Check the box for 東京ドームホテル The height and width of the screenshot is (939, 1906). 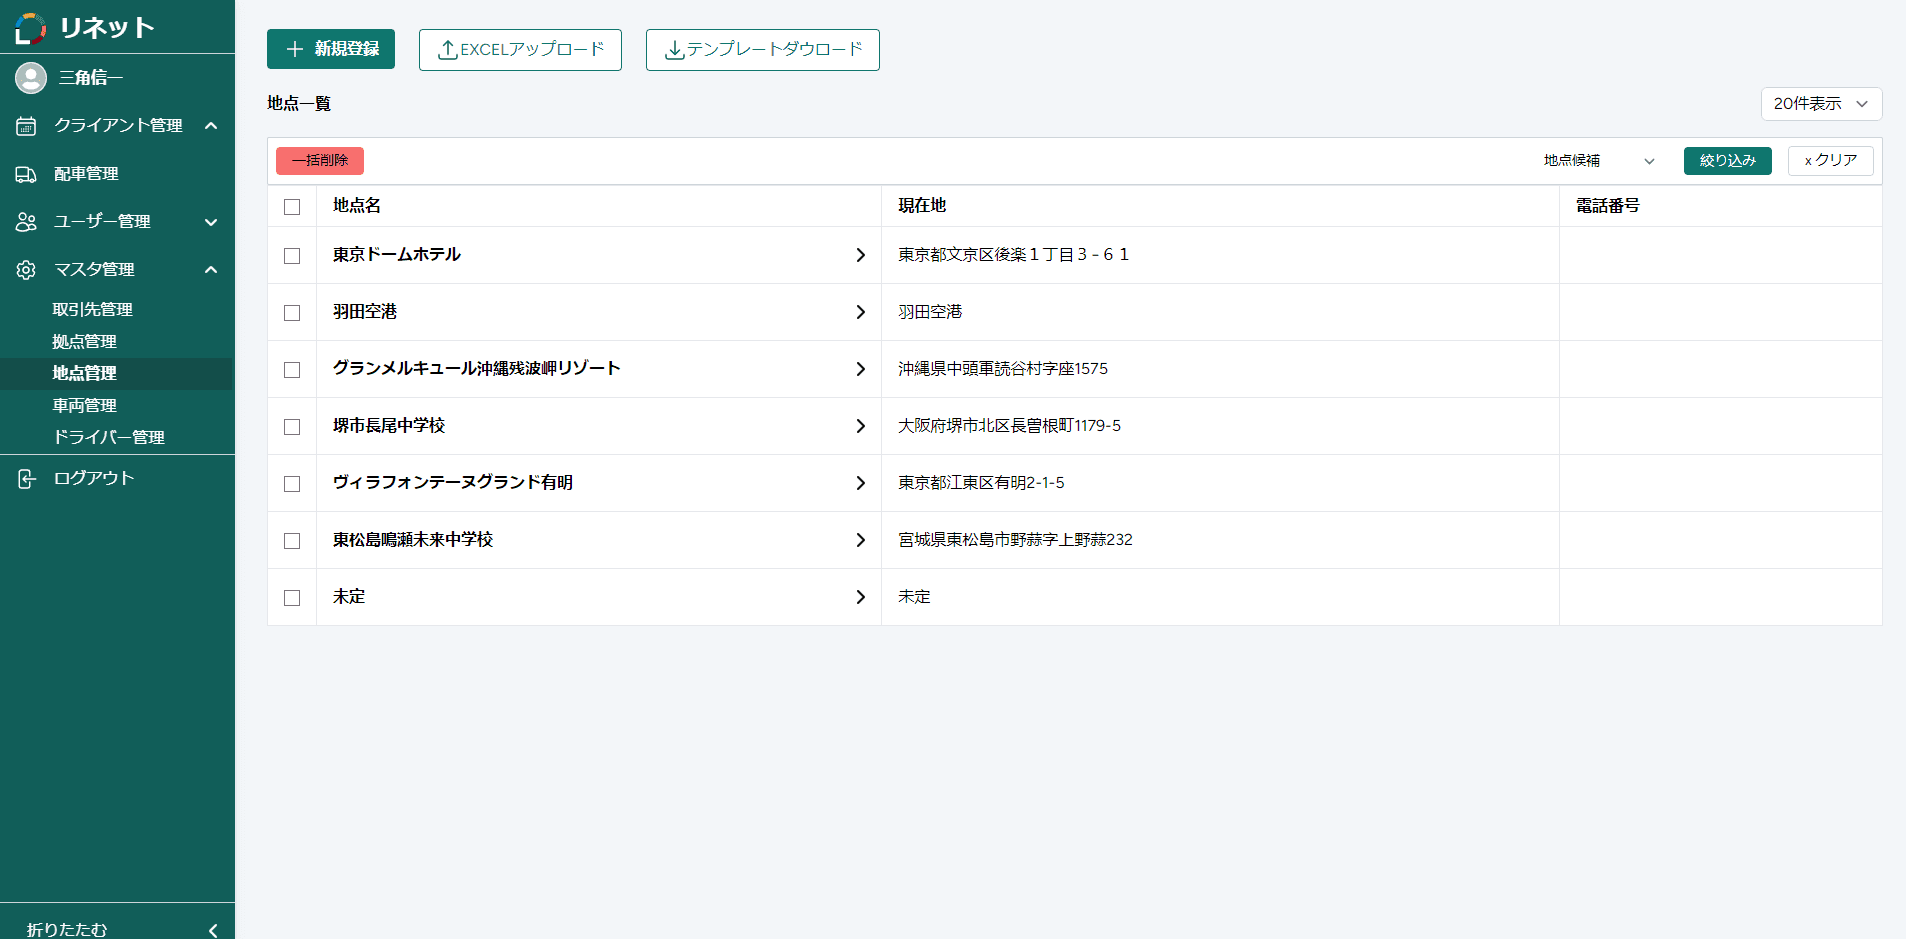point(292,256)
